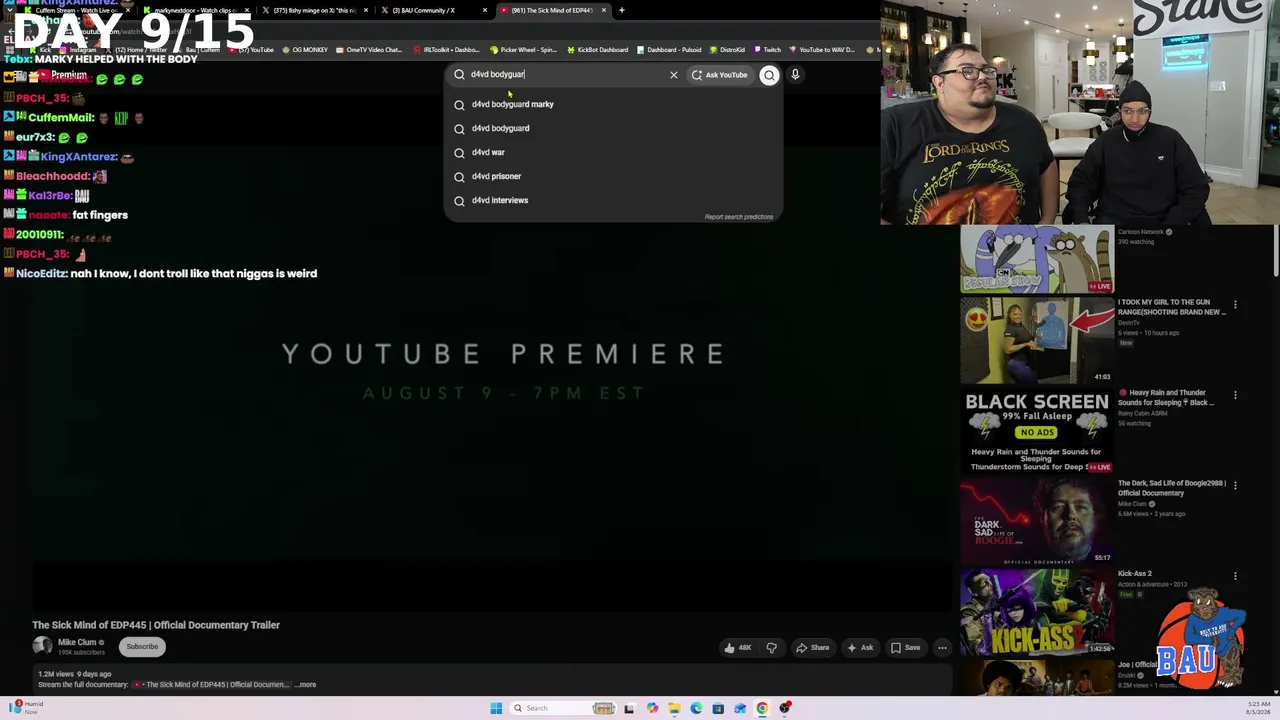The height and width of the screenshot is (720, 1280).
Task: Open options menu for Heavy Rain video
Action: coord(1235,395)
